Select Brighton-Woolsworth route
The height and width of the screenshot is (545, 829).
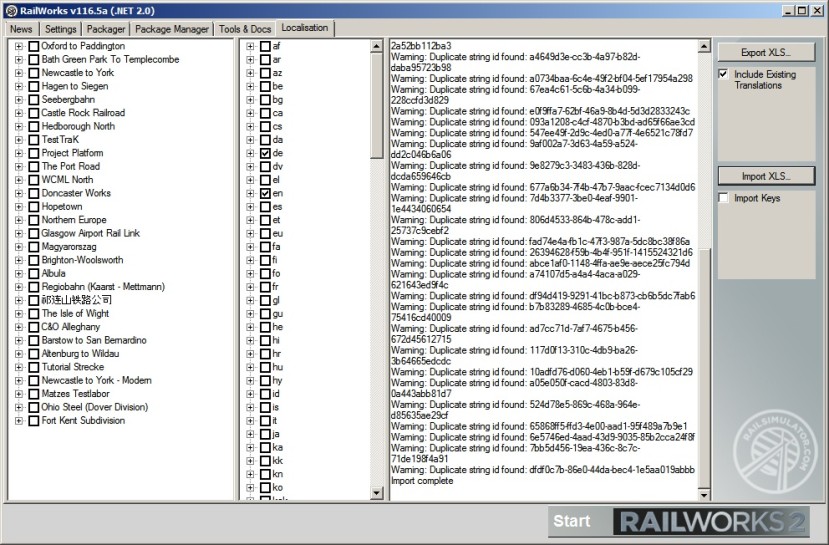tap(82, 260)
